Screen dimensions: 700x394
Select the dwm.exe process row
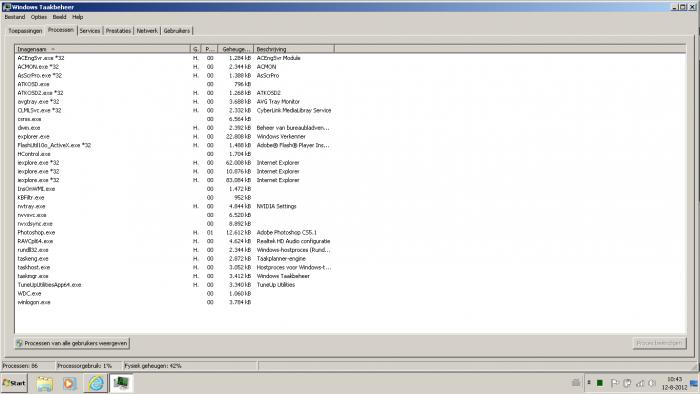(175, 128)
